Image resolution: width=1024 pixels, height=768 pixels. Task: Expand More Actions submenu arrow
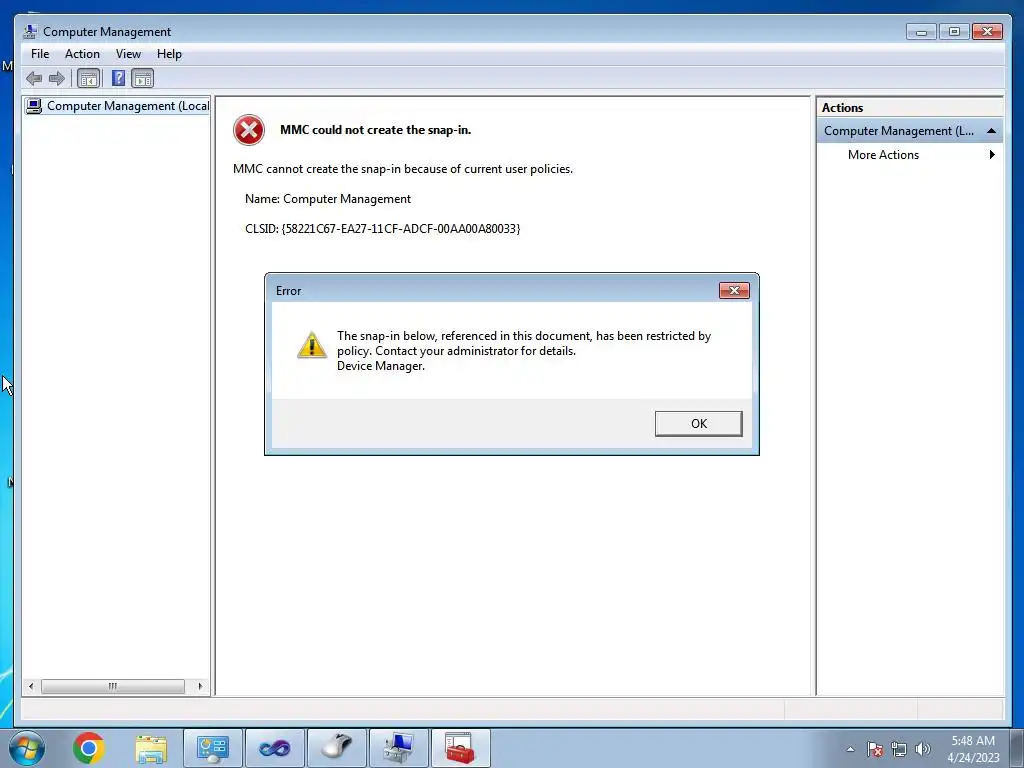(992, 155)
